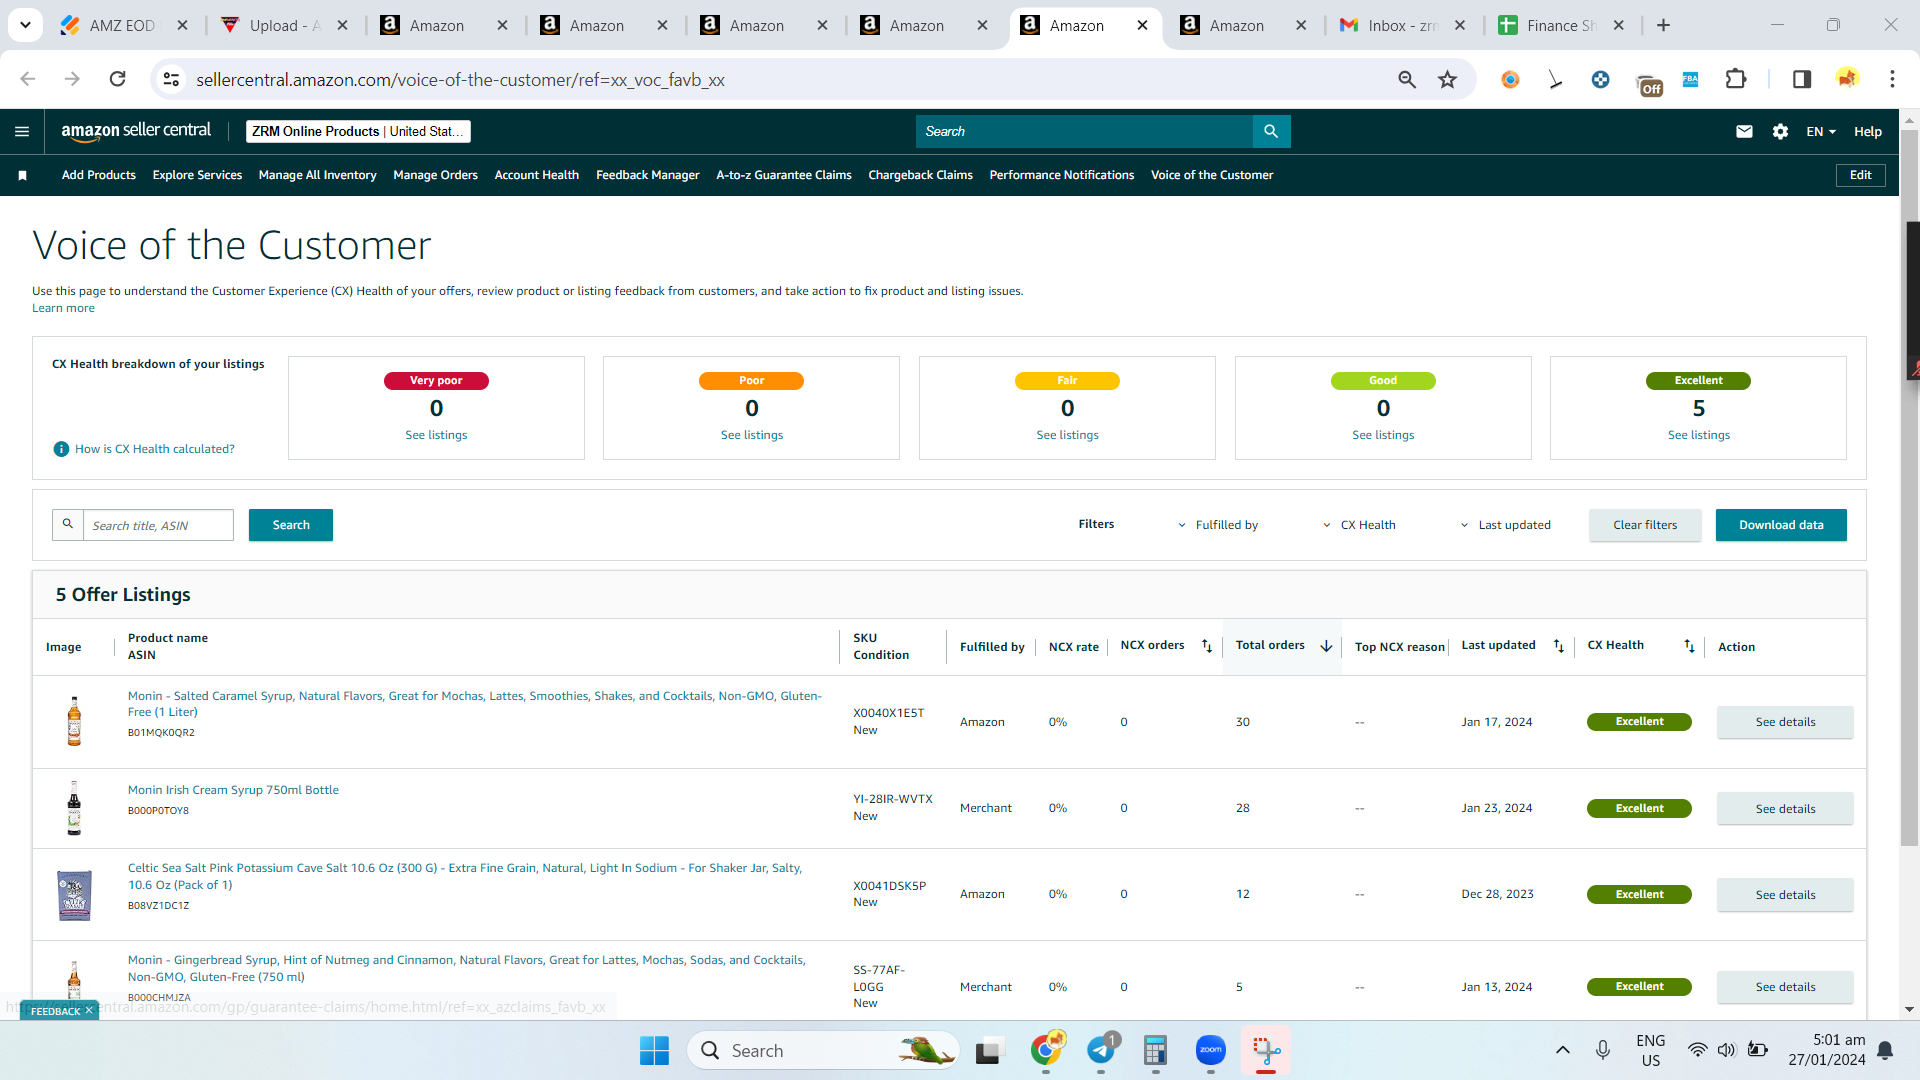Click Celtic Sea Salt product thumbnail
Screen dimensions: 1920x1080
pyautogui.click(x=74, y=895)
